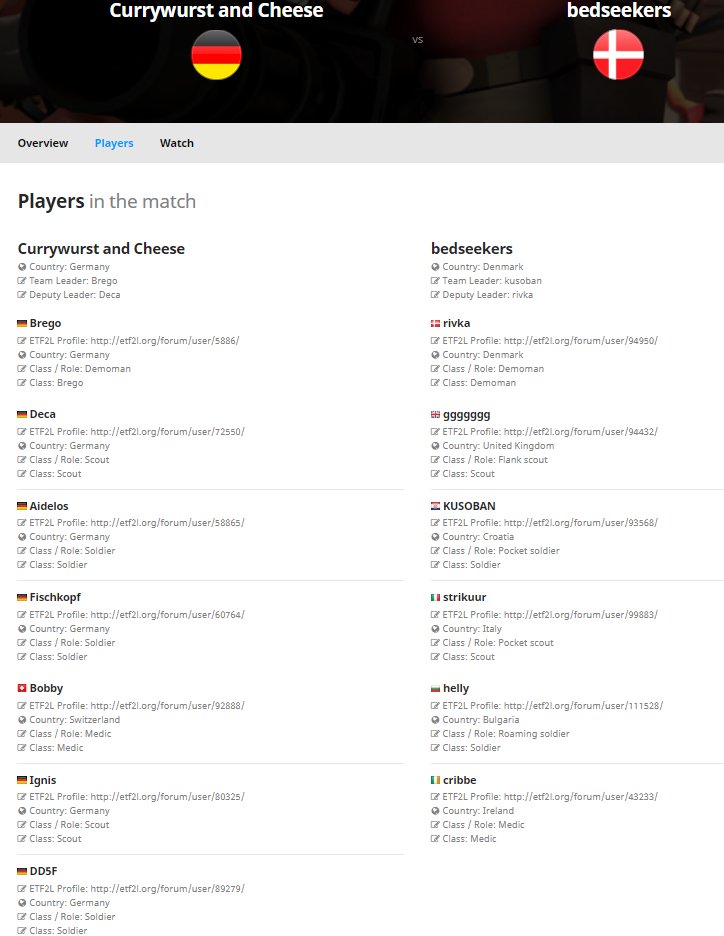Open cribbe's ETF2L profile link

(x=581, y=797)
